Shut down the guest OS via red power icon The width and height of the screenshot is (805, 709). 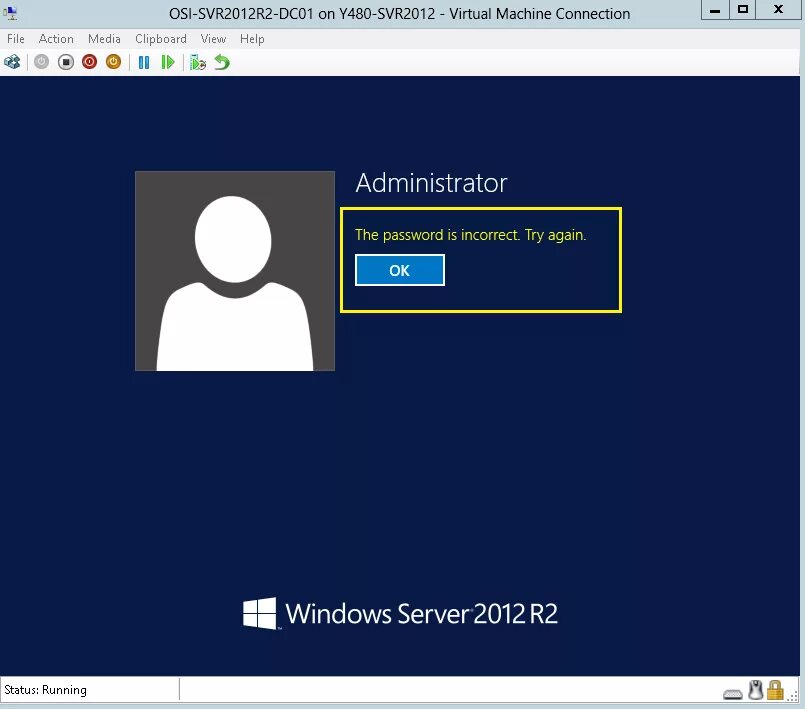click(89, 61)
